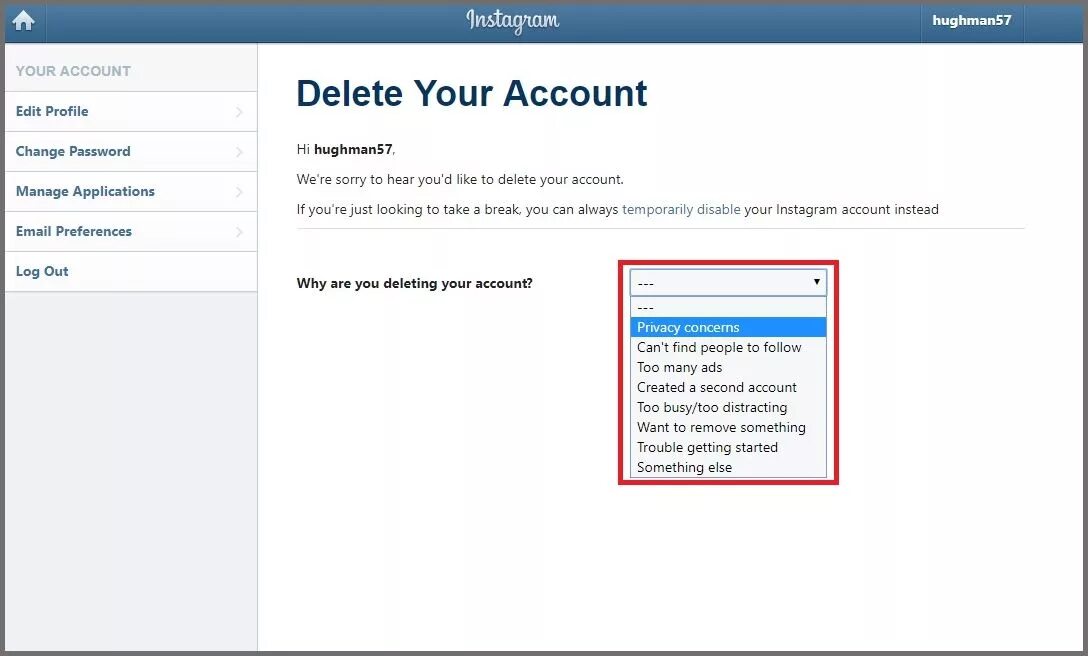Open Email Preferences section
Screen dimensions: 1088x656
130,232
